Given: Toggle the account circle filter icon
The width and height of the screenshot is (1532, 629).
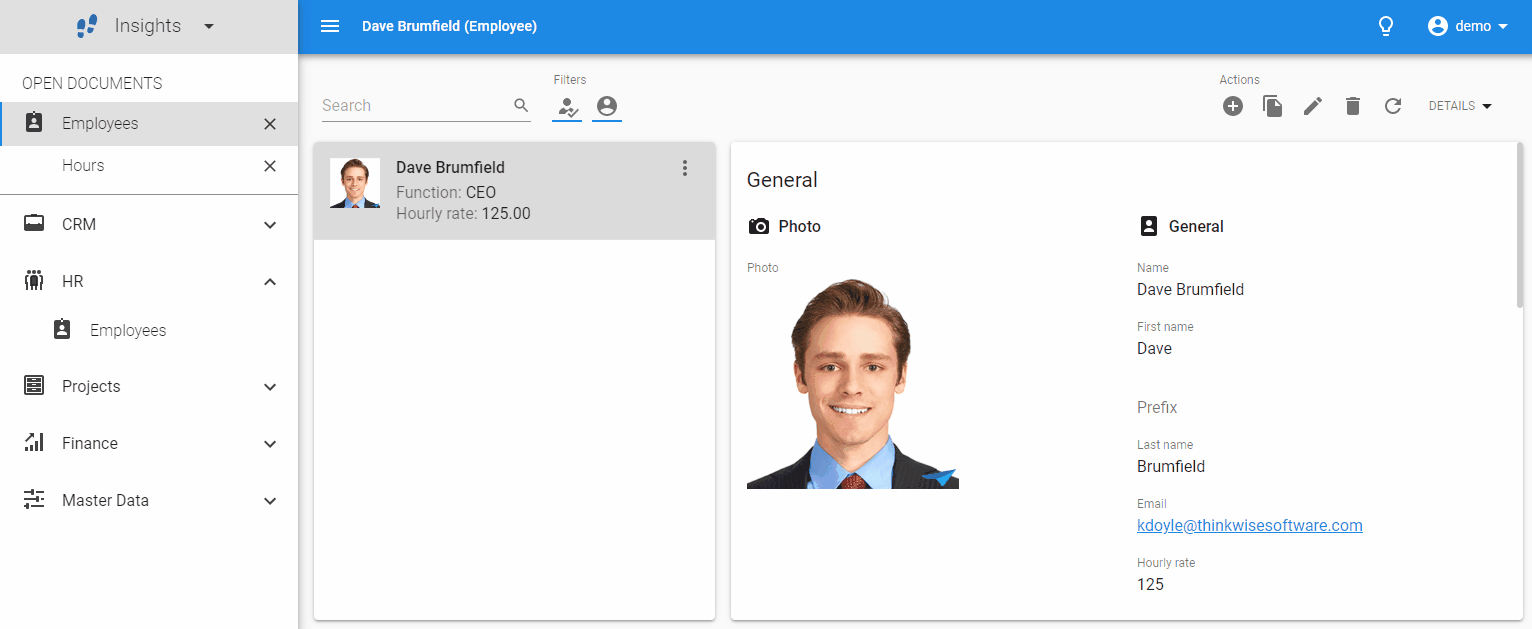Looking at the screenshot, I should [606, 106].
